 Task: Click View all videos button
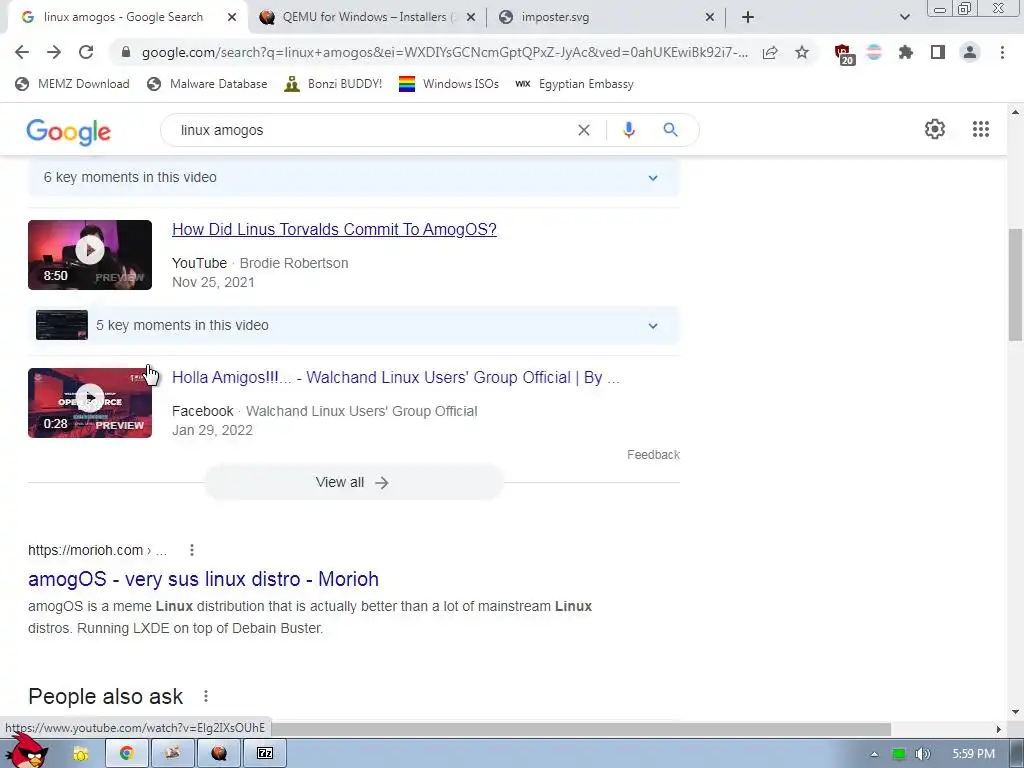tap(354, 482)
